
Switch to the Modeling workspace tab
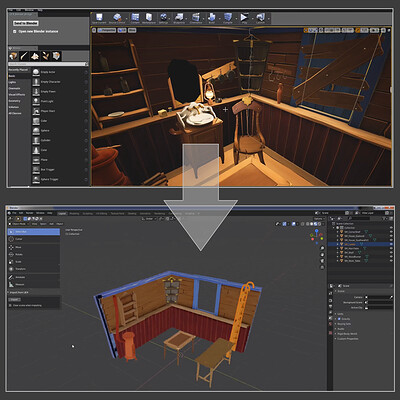click(x=74, y=213)
